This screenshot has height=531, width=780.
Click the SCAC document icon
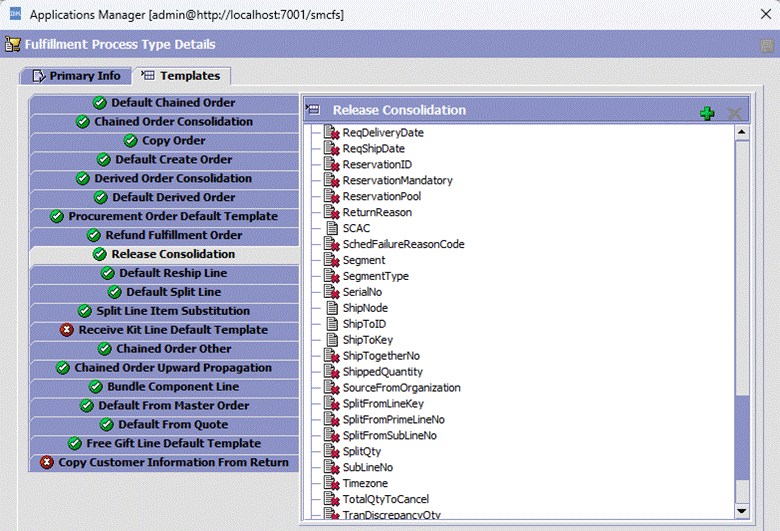(x=333, y=229)
